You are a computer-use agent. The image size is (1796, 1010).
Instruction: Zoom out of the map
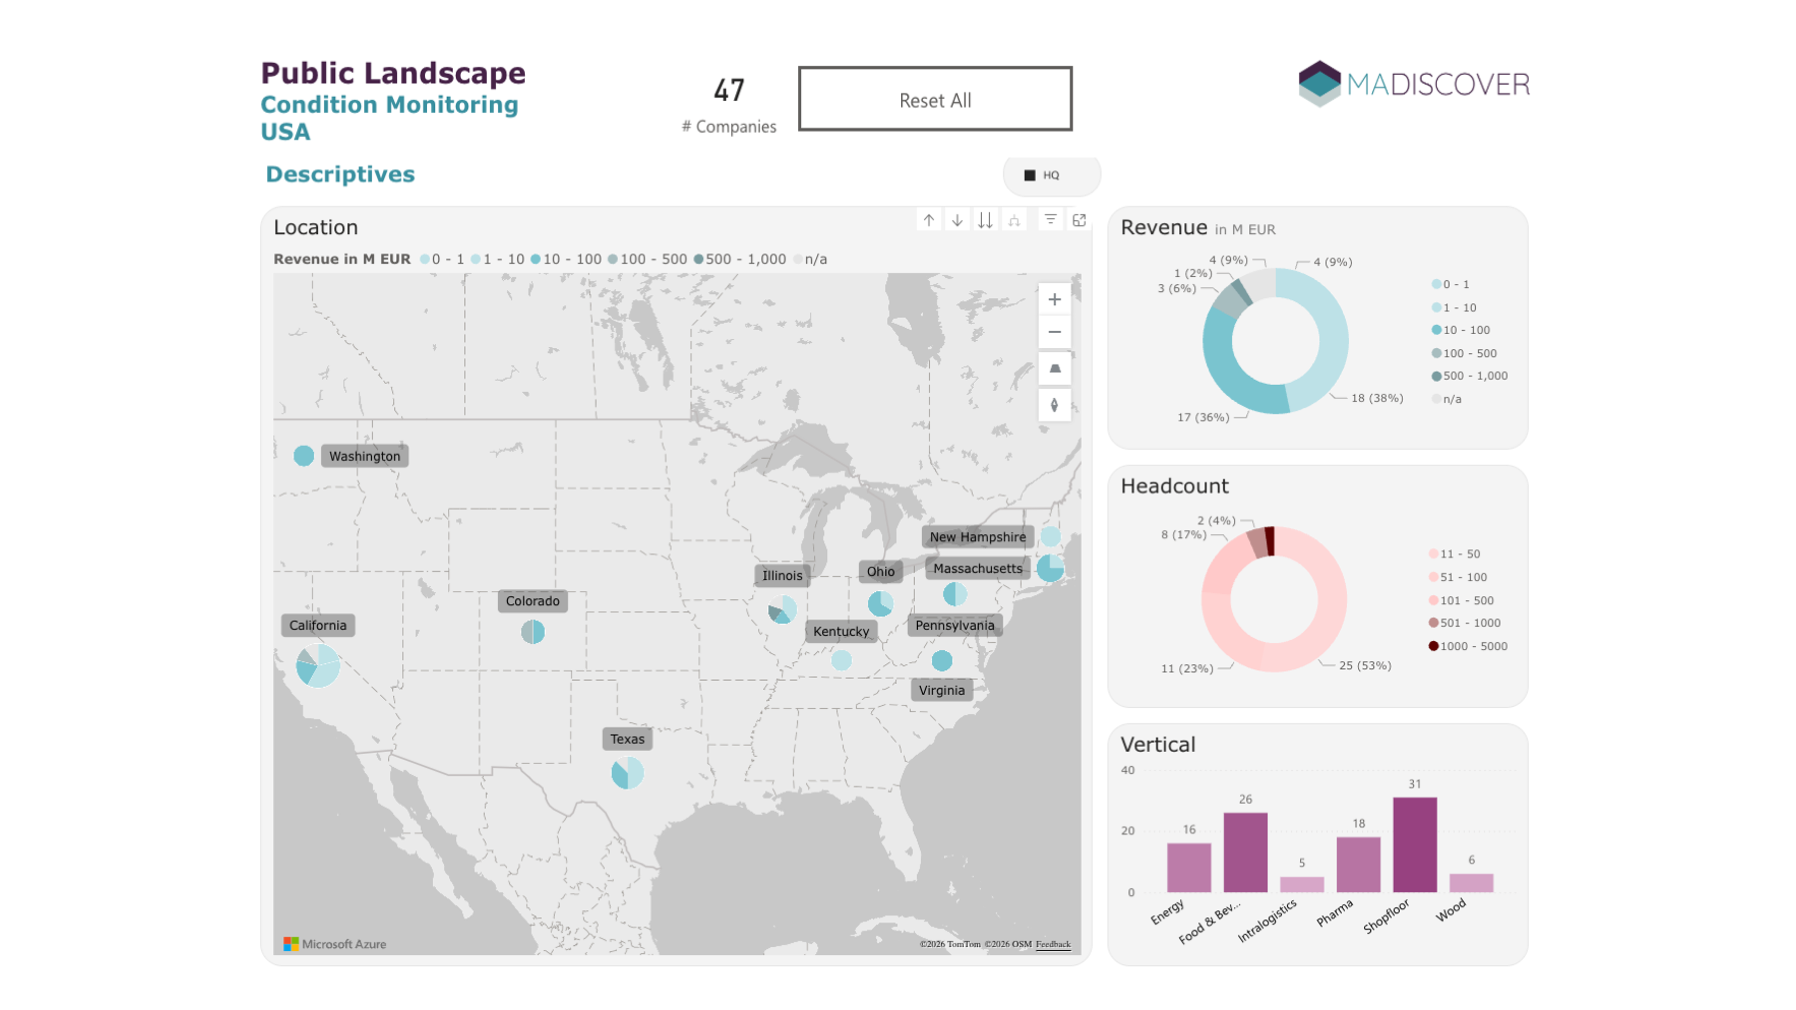1054,332
